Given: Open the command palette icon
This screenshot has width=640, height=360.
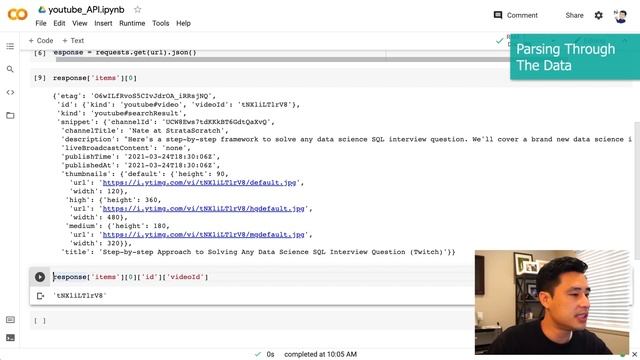Looking at the screenshot, I should point(10,320).
